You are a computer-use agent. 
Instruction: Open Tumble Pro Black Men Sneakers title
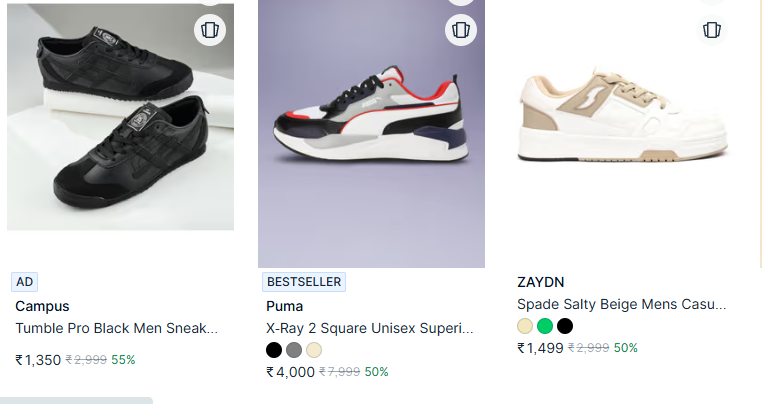coord(116,328)
